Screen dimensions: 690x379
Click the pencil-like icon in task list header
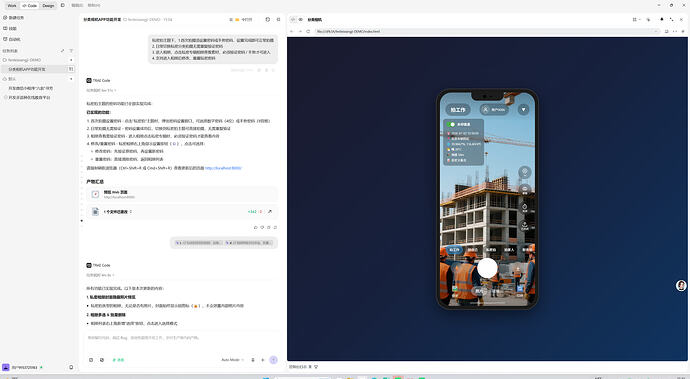tap(62, 51)
